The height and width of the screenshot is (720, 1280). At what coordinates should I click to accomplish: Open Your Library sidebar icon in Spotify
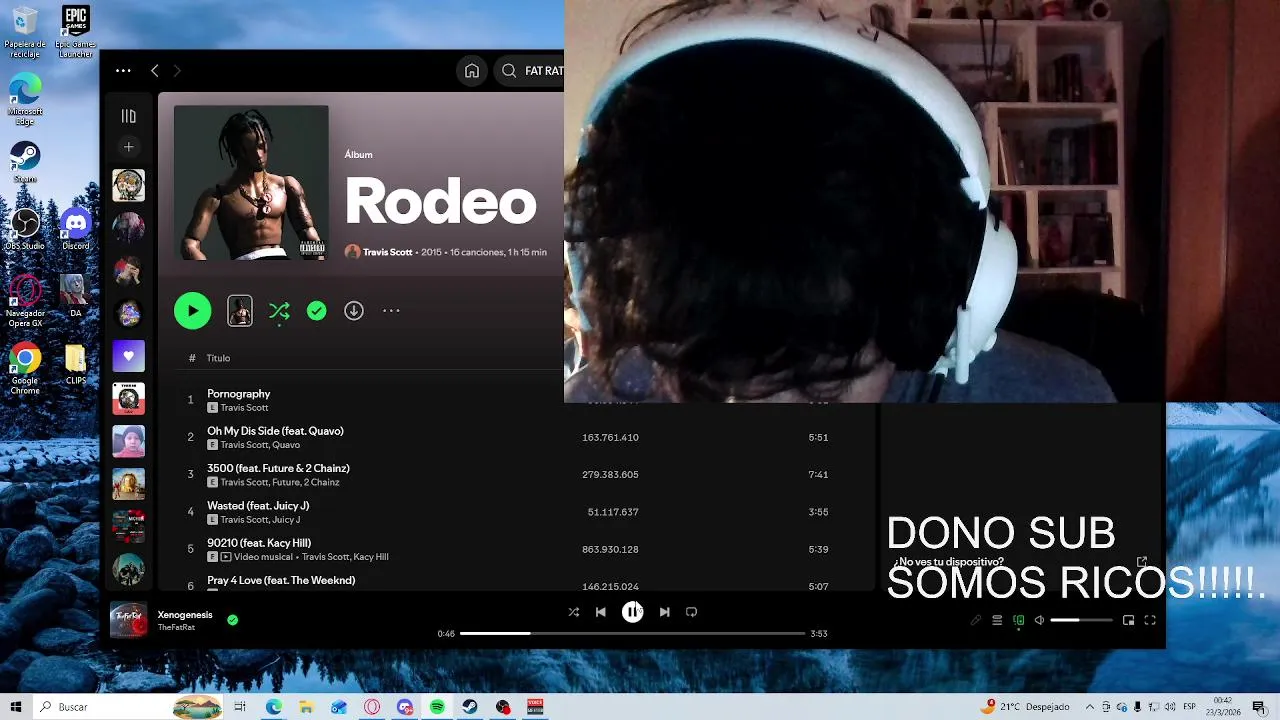click(128, 116)
